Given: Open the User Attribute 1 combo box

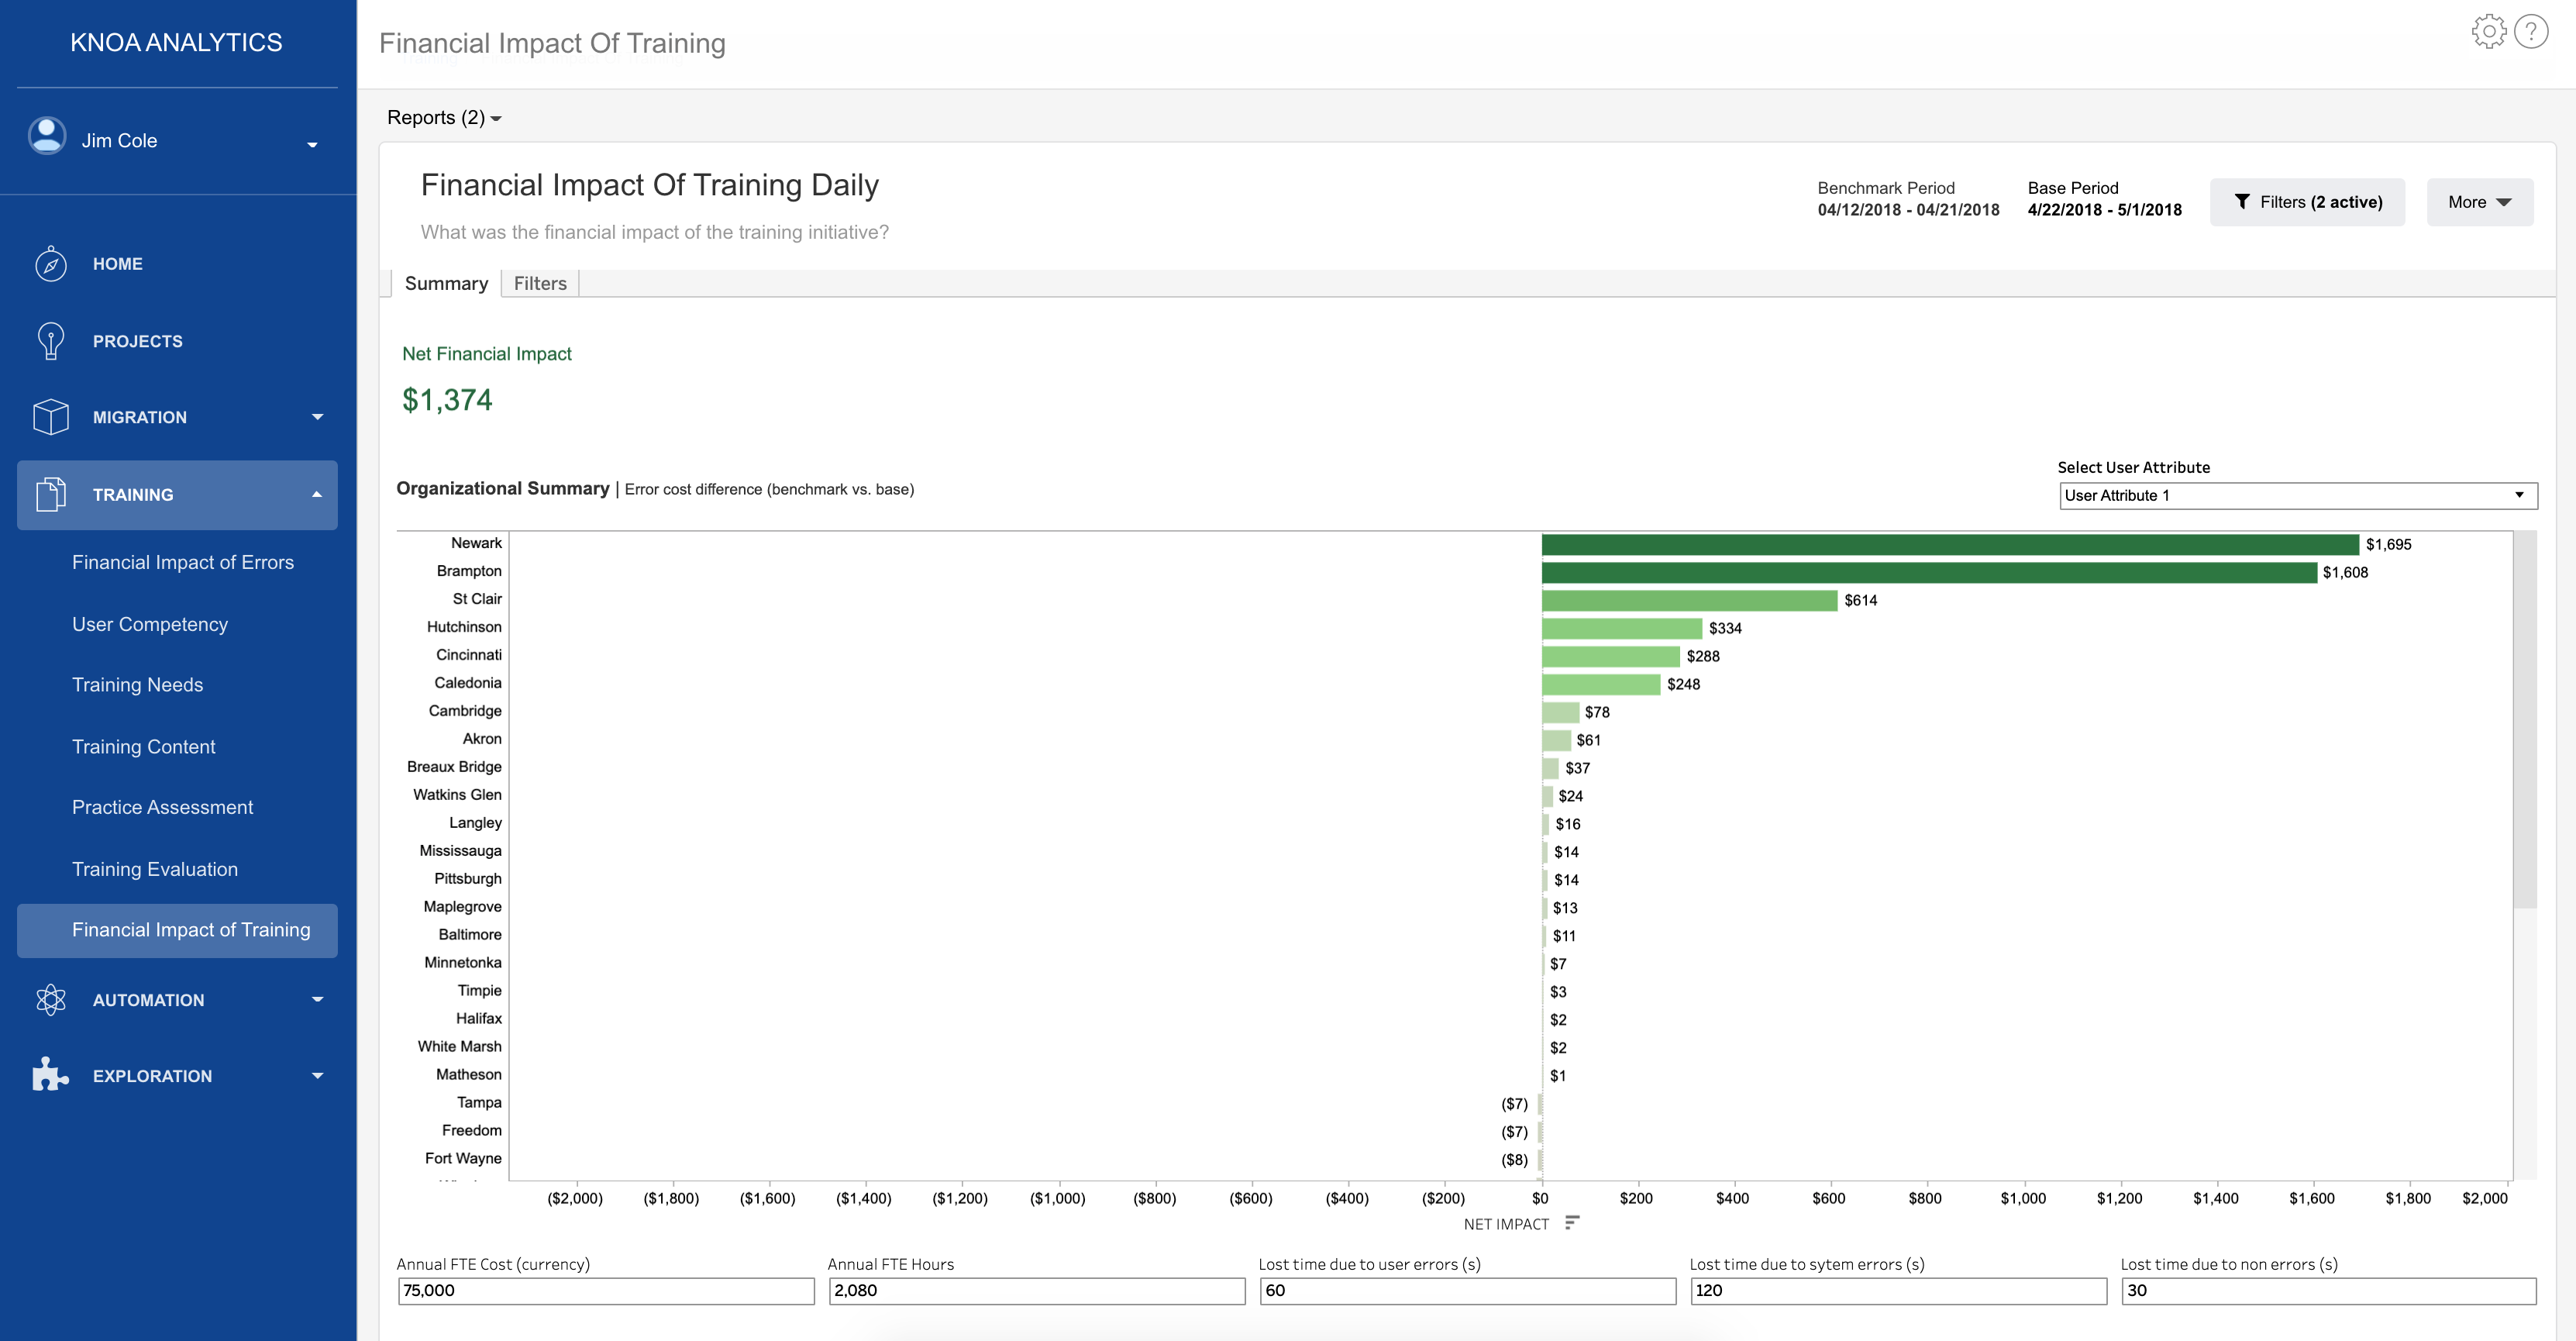Looking at the screenshot, I should [2297, 496].
